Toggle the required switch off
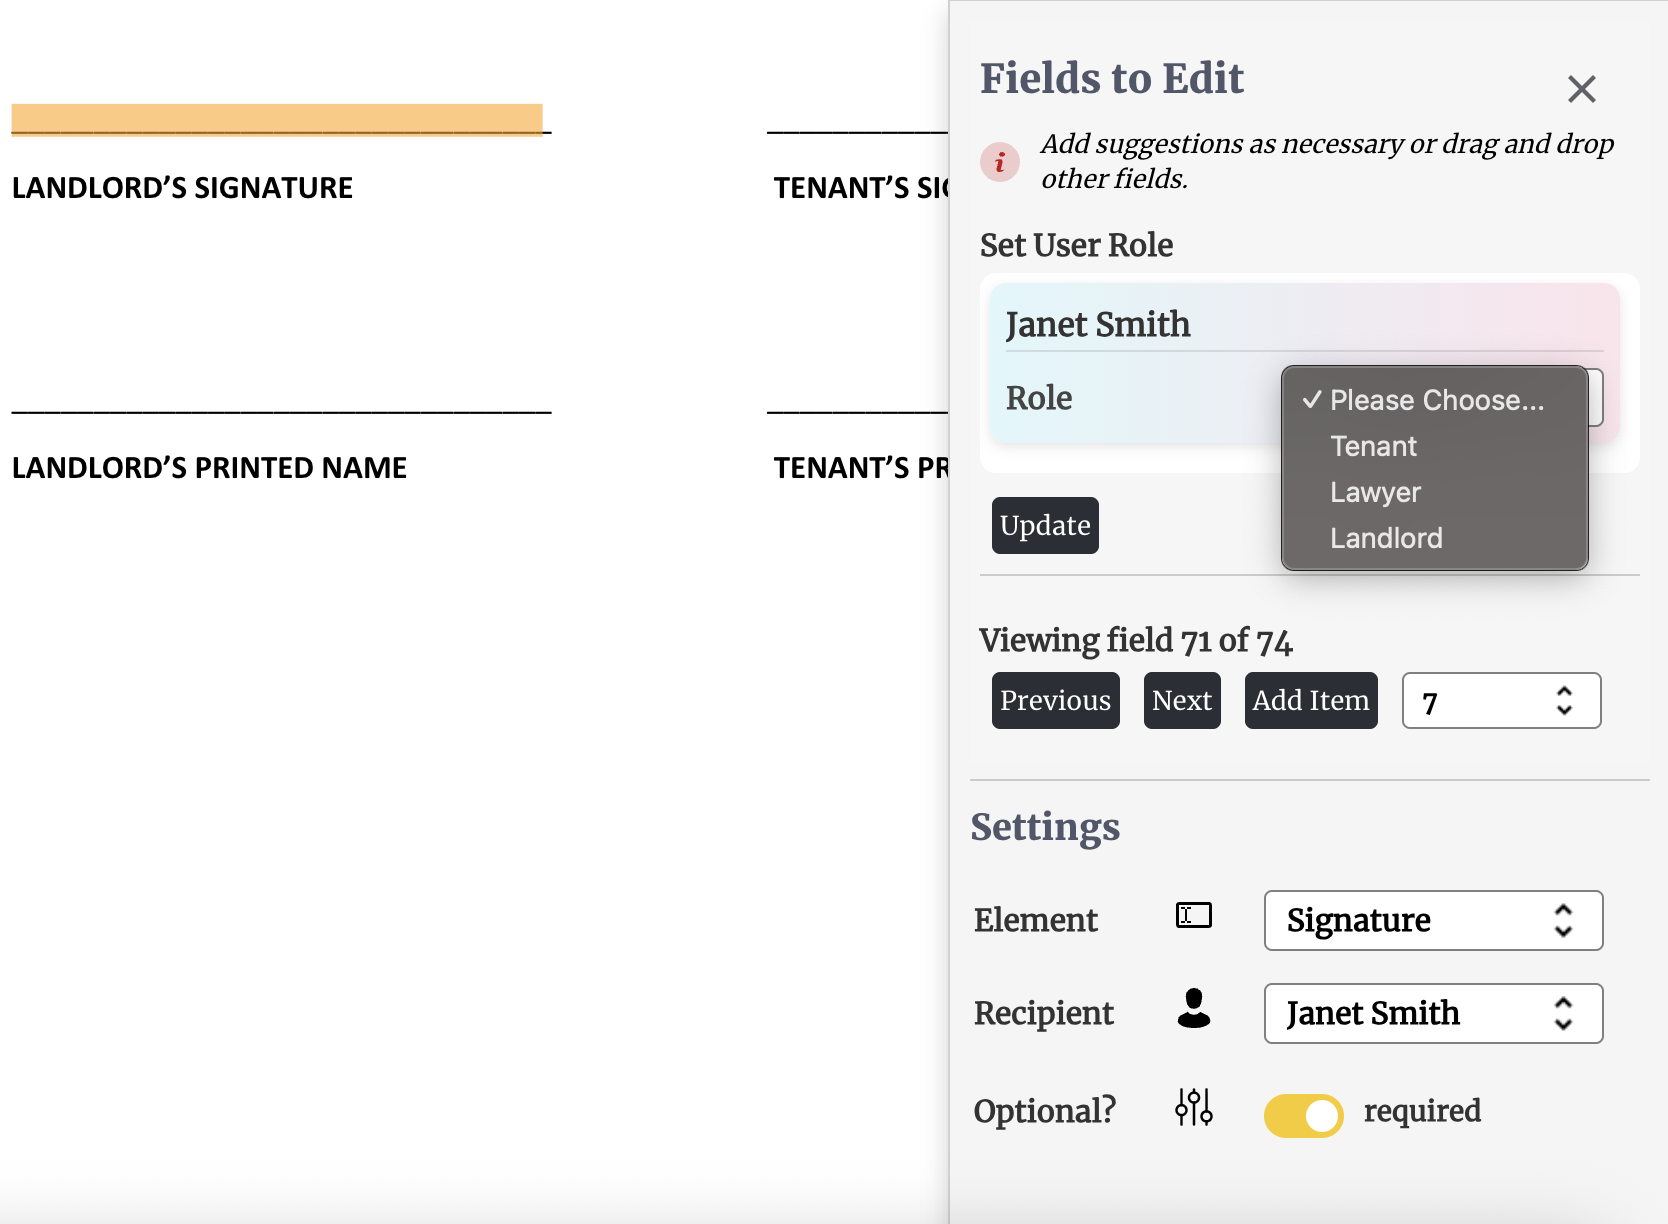The image size is (1668, 1224). point(1303,1115)
